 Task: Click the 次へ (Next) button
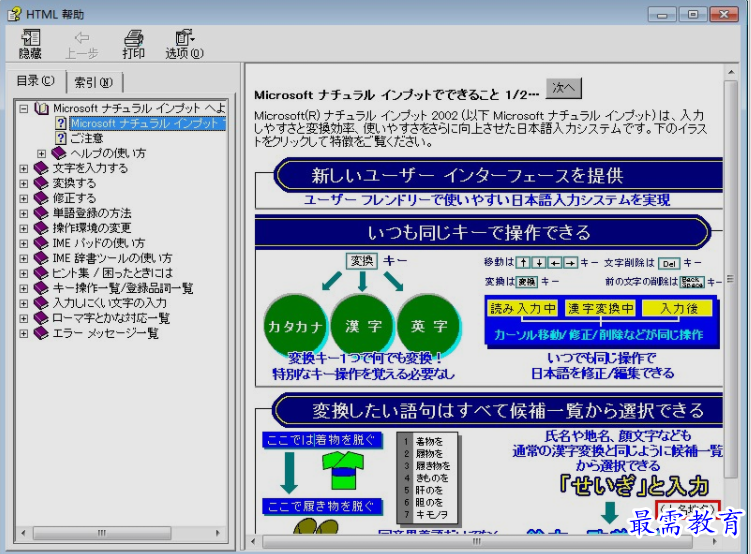(x=564, y=88)
